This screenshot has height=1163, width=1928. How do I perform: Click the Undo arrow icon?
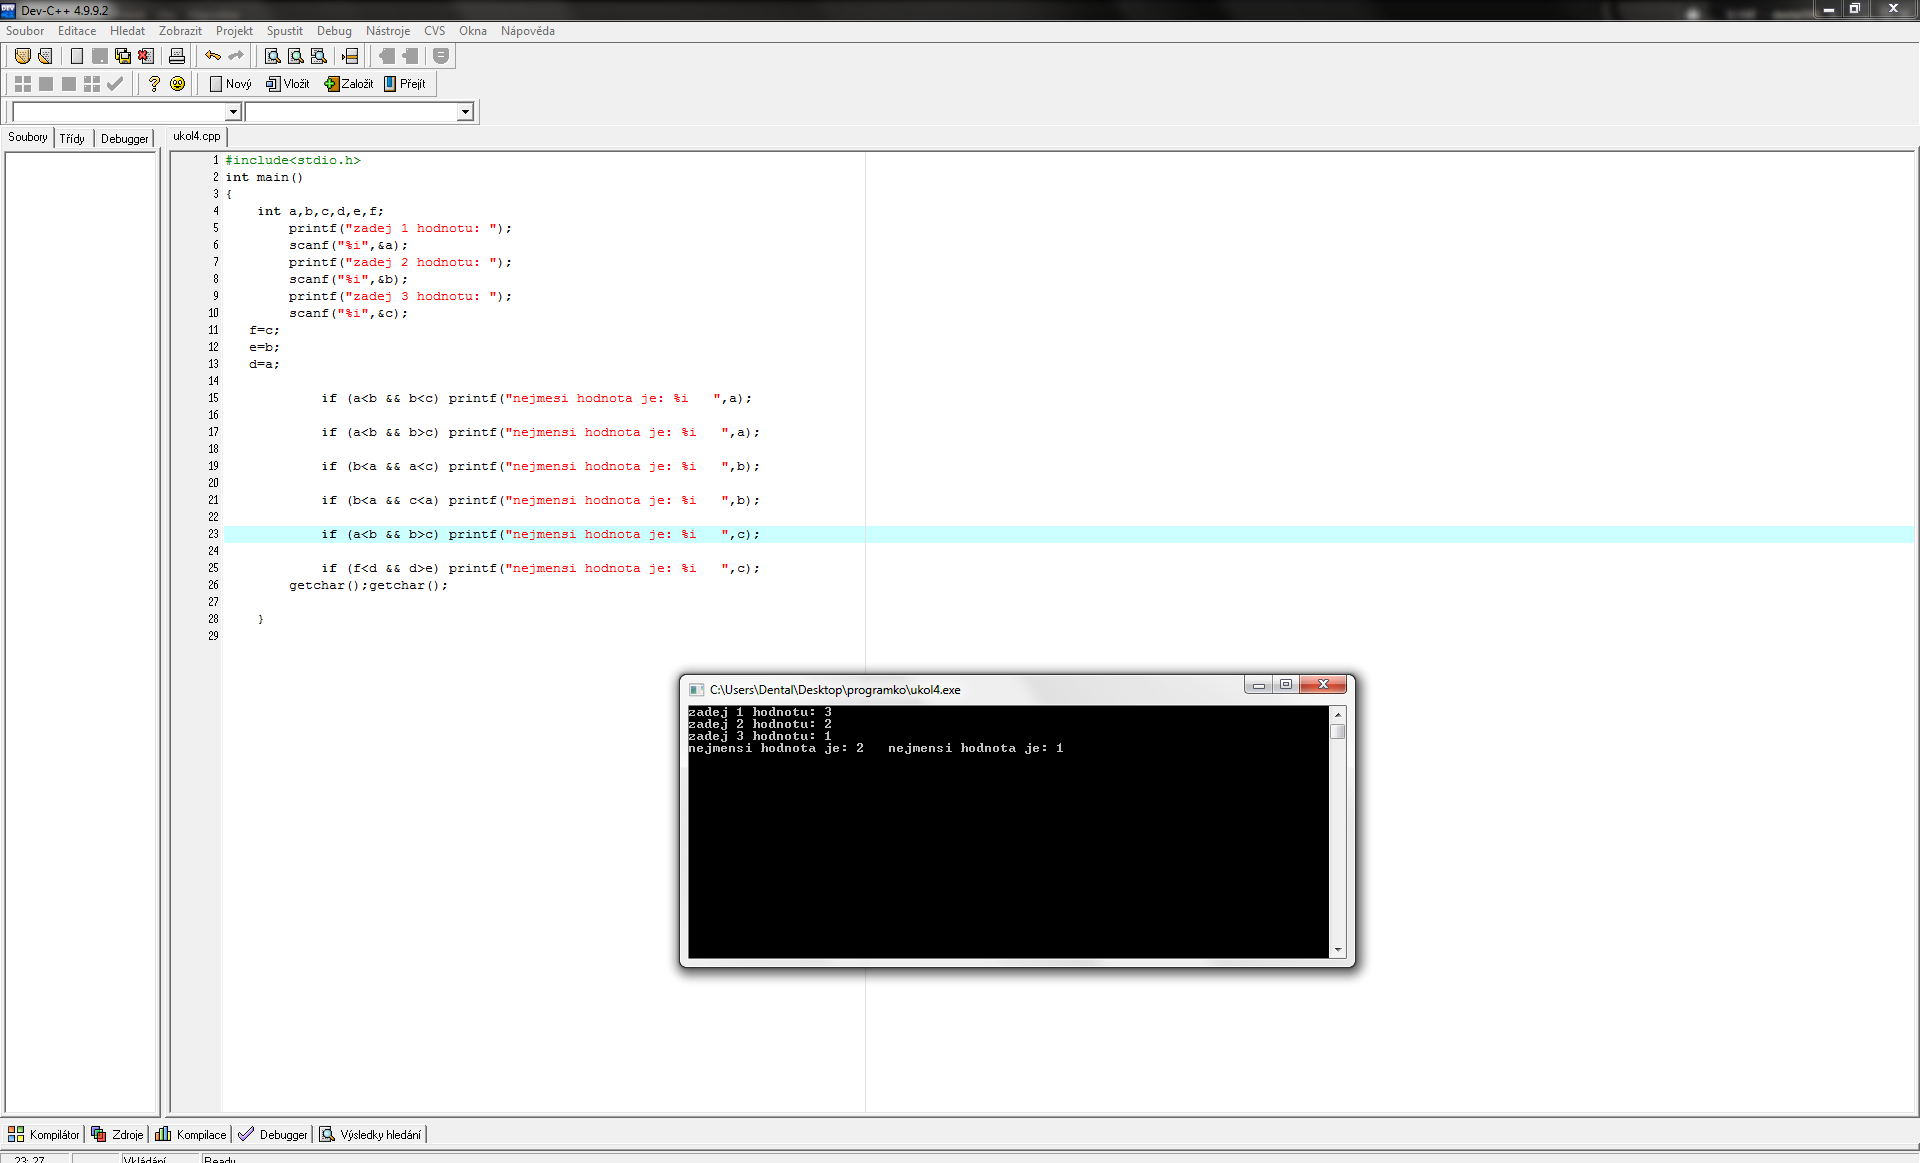pyautogui.click(x=213, y=56)
